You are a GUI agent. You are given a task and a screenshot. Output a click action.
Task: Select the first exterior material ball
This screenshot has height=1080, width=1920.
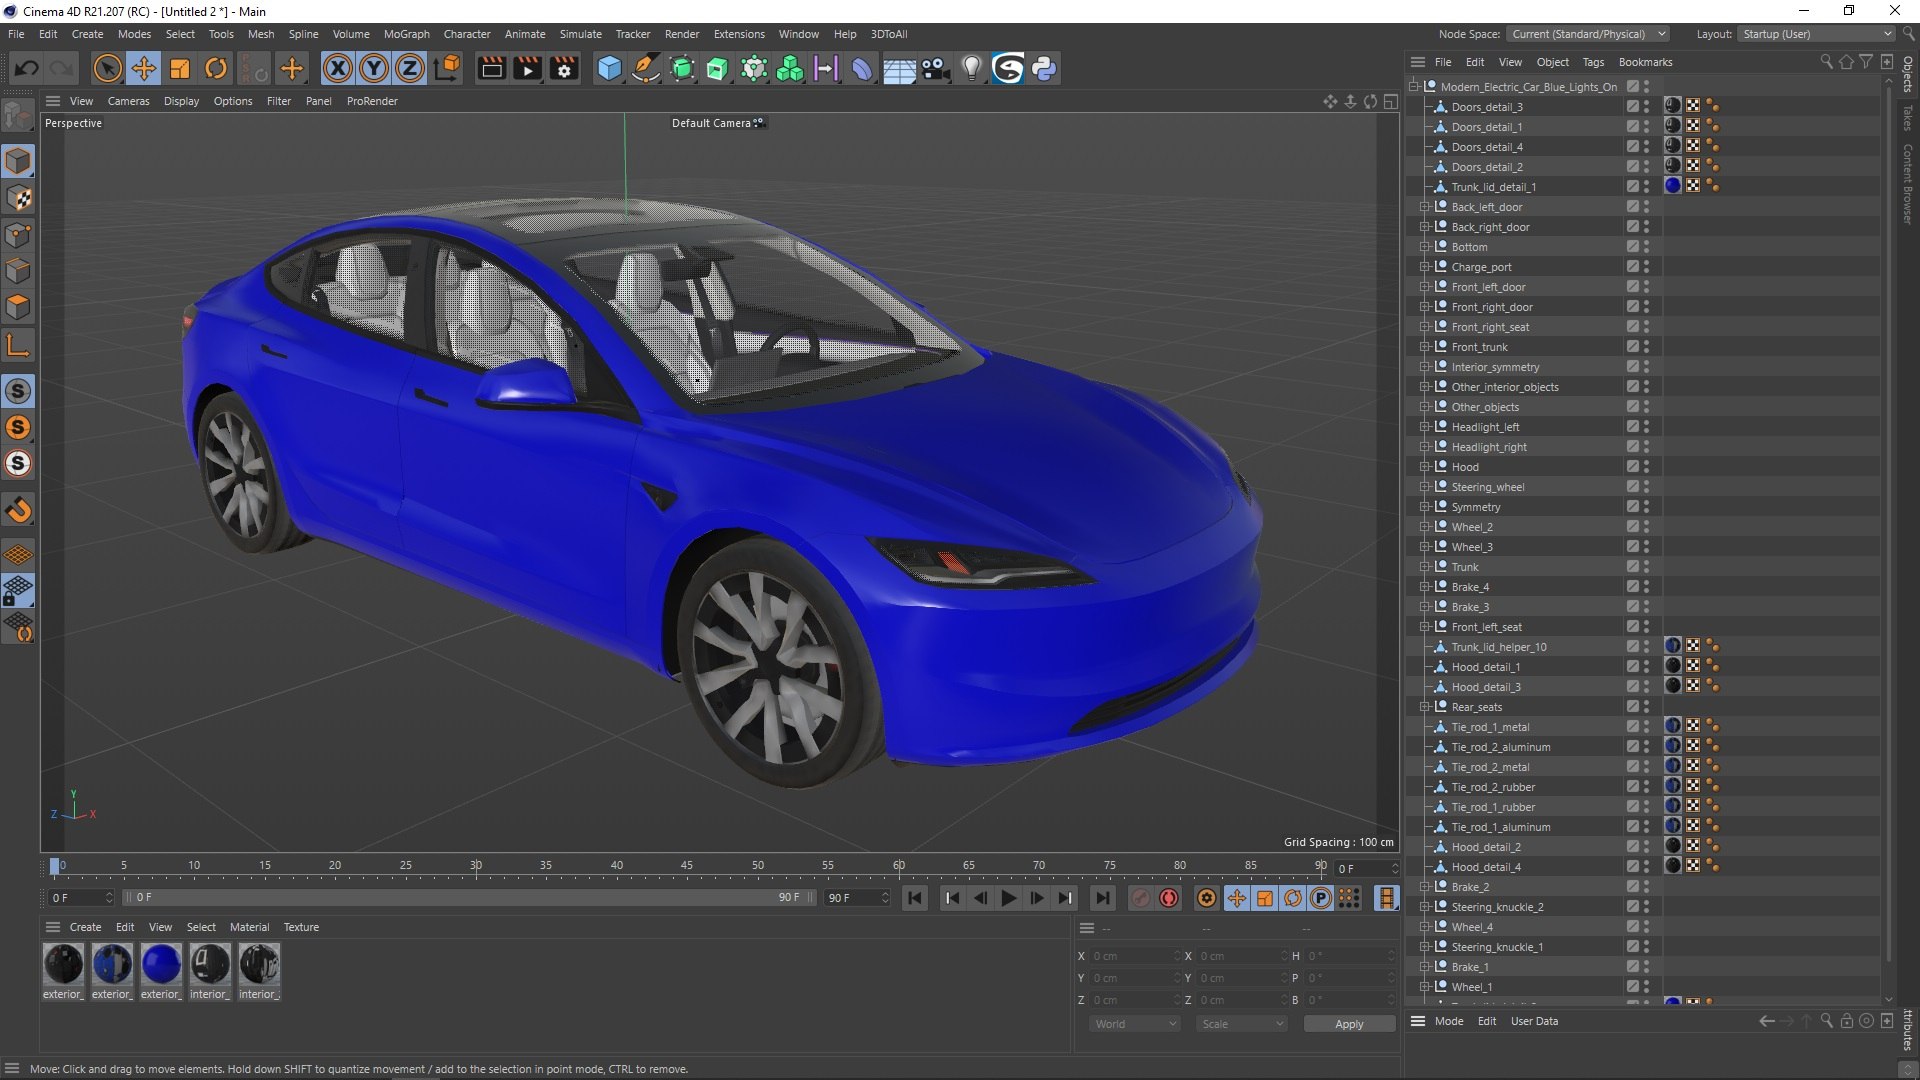tap(63, 964)
